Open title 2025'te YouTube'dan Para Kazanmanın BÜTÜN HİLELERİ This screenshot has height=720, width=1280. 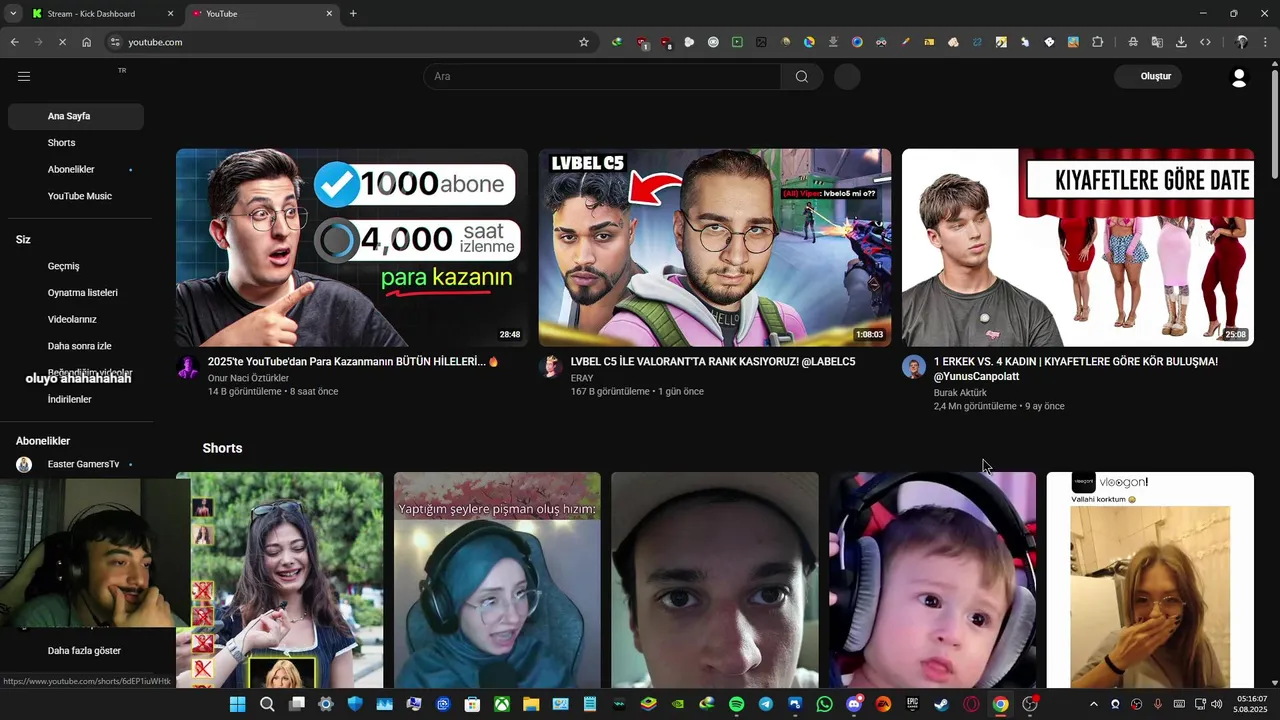pos(352,362)
